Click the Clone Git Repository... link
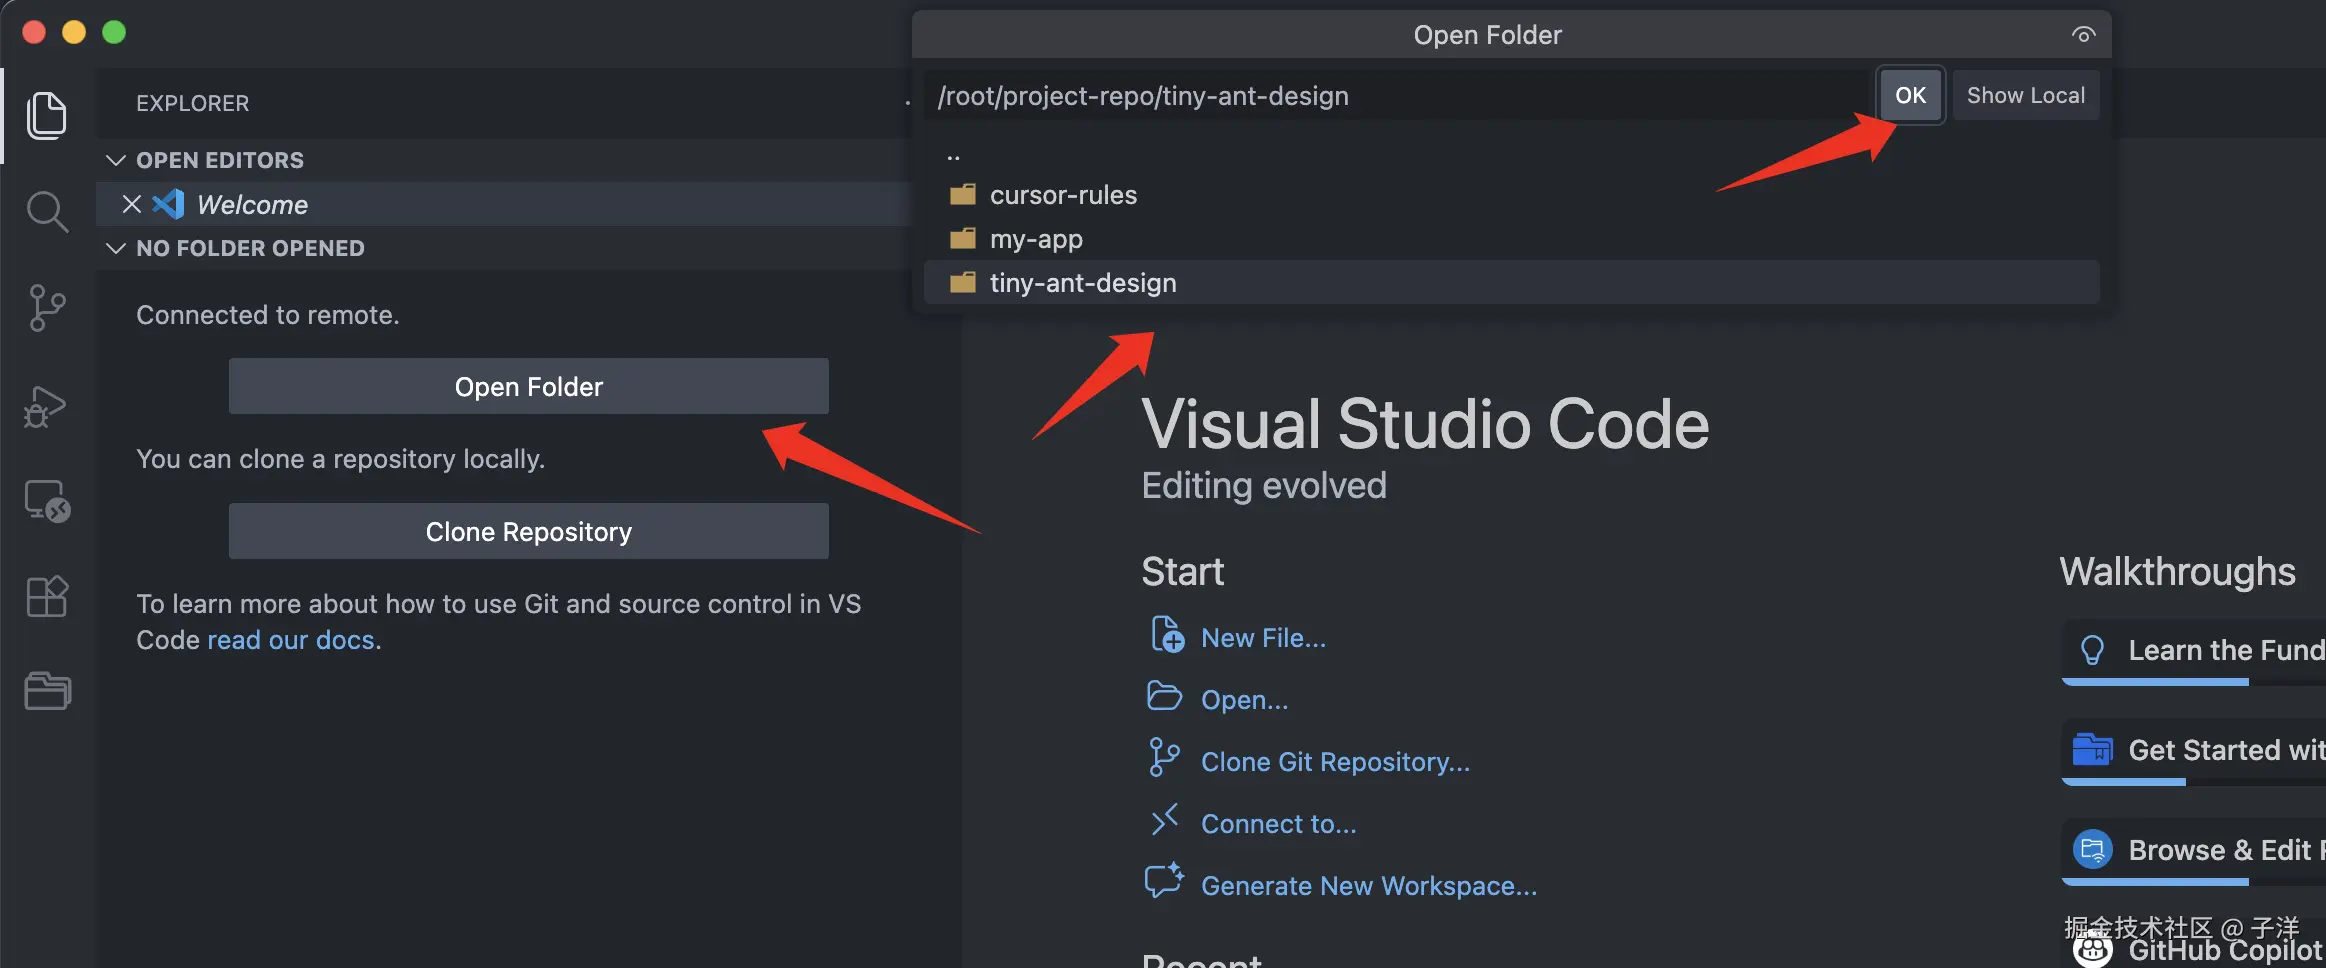The height and width of the screenshot is (968, 2326). click(1335, 762)
